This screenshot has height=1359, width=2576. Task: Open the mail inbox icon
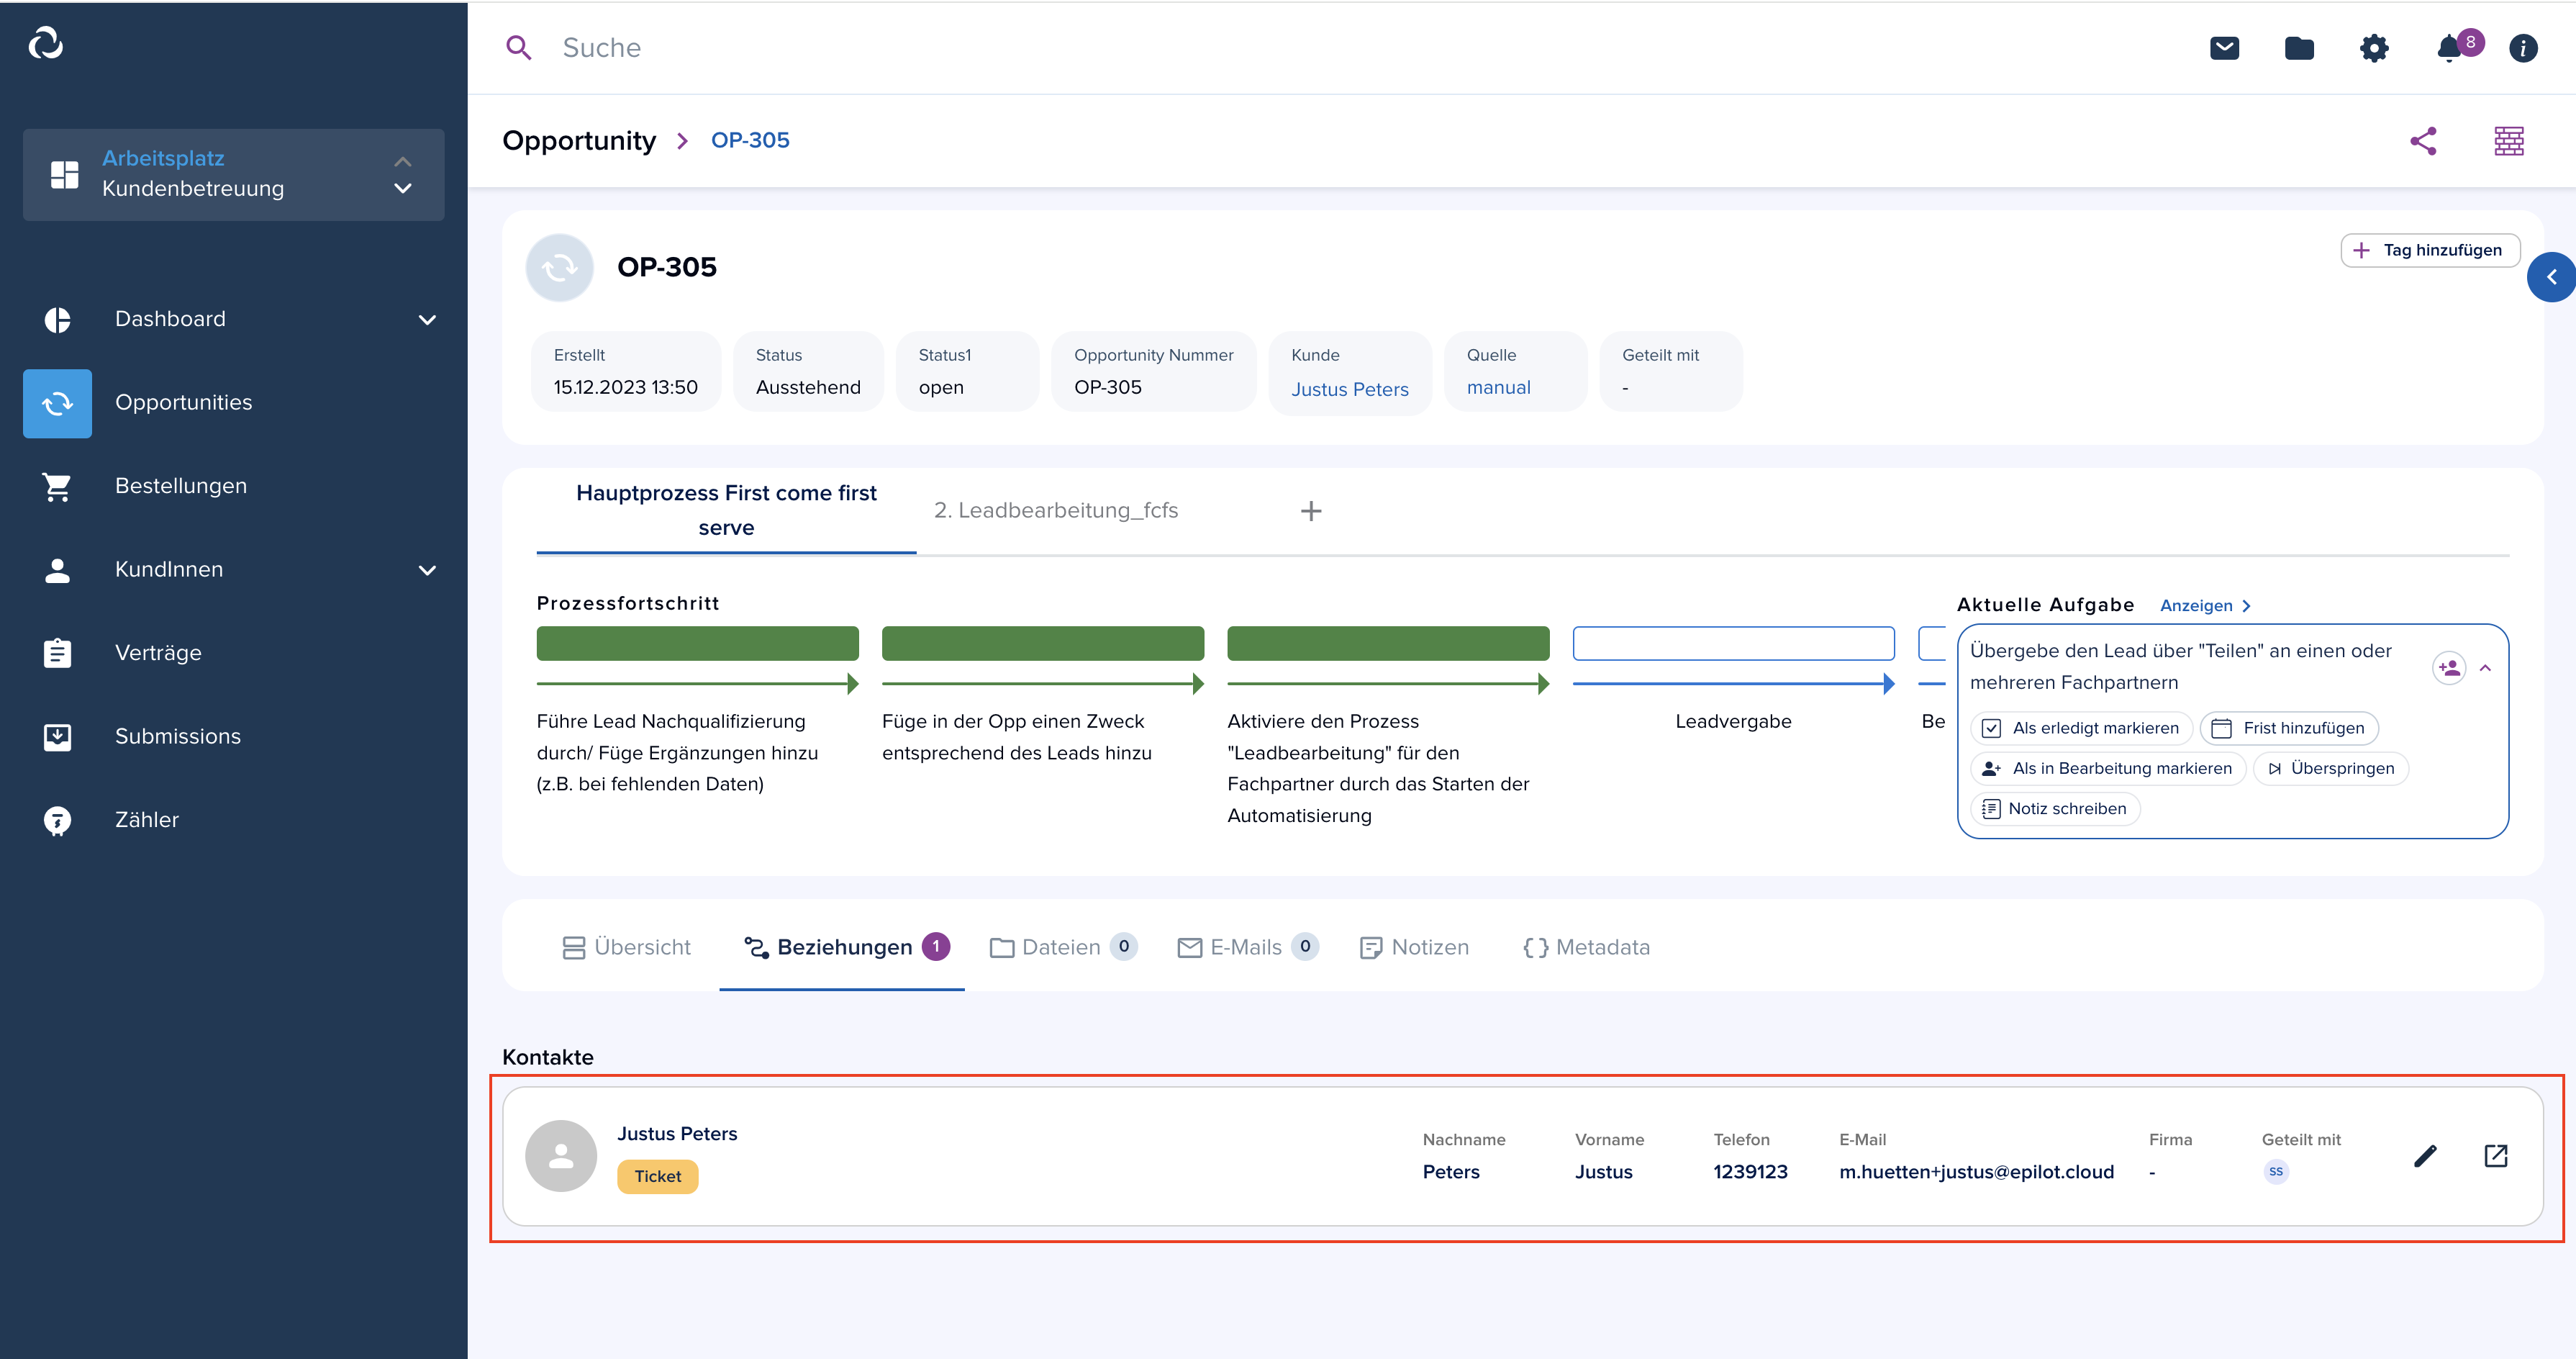point(2224,48)
